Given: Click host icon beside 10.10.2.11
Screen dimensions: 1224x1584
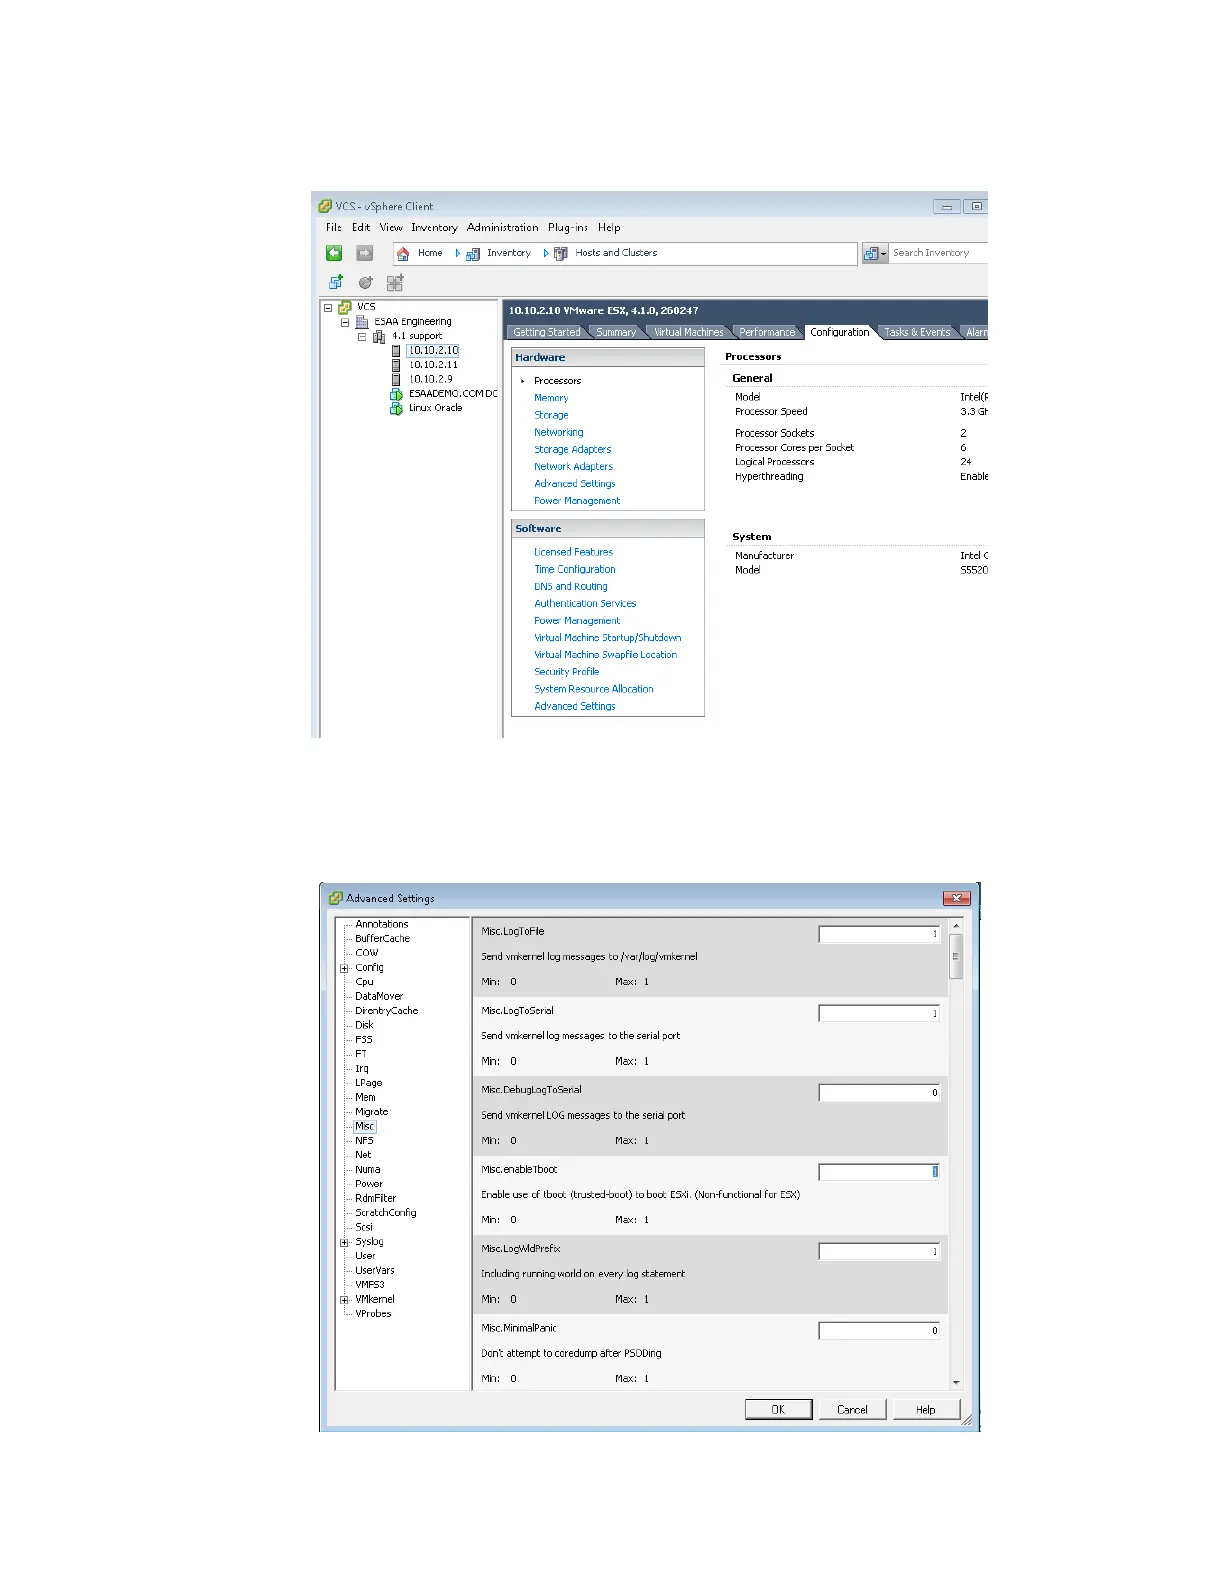Looking at the screenshot, I should point(396,365).
